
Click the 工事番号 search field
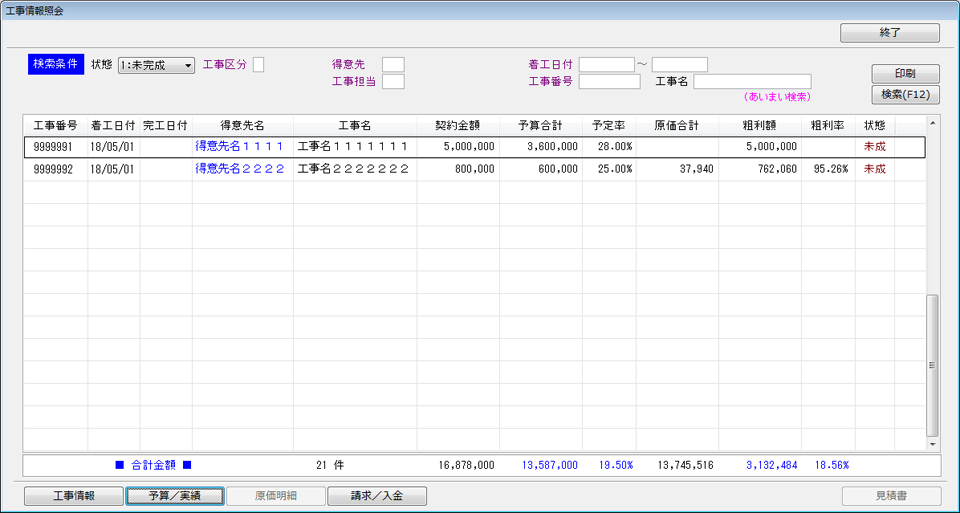pyautogui.click(x=609, y=82)
